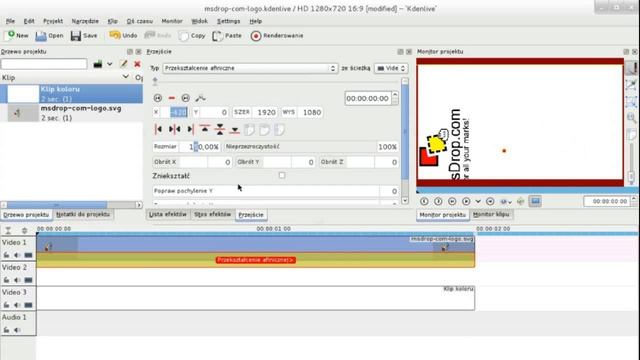
Task: Open the Monitor menu
Action: pos(172,21)
